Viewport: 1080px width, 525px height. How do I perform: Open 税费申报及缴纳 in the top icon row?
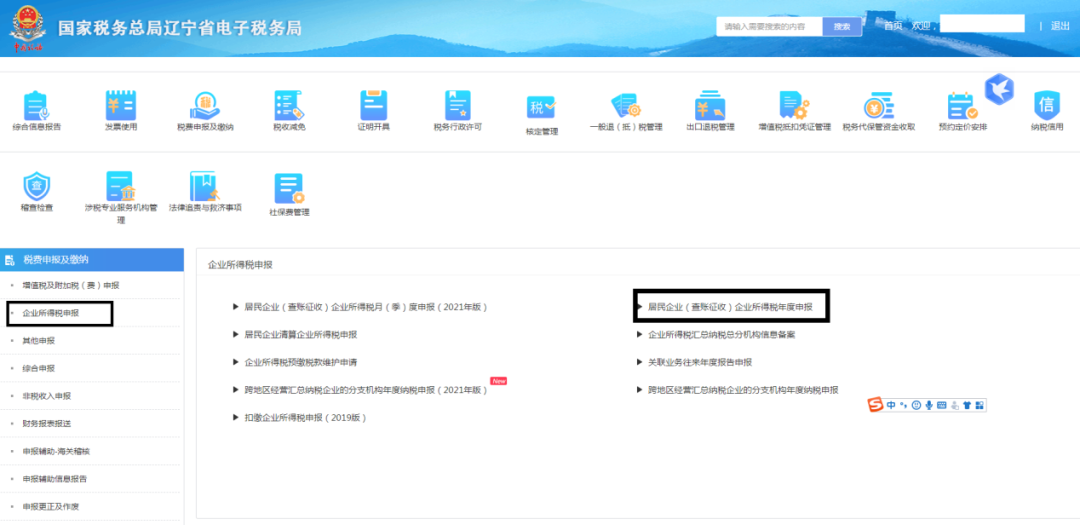(205, 106)
